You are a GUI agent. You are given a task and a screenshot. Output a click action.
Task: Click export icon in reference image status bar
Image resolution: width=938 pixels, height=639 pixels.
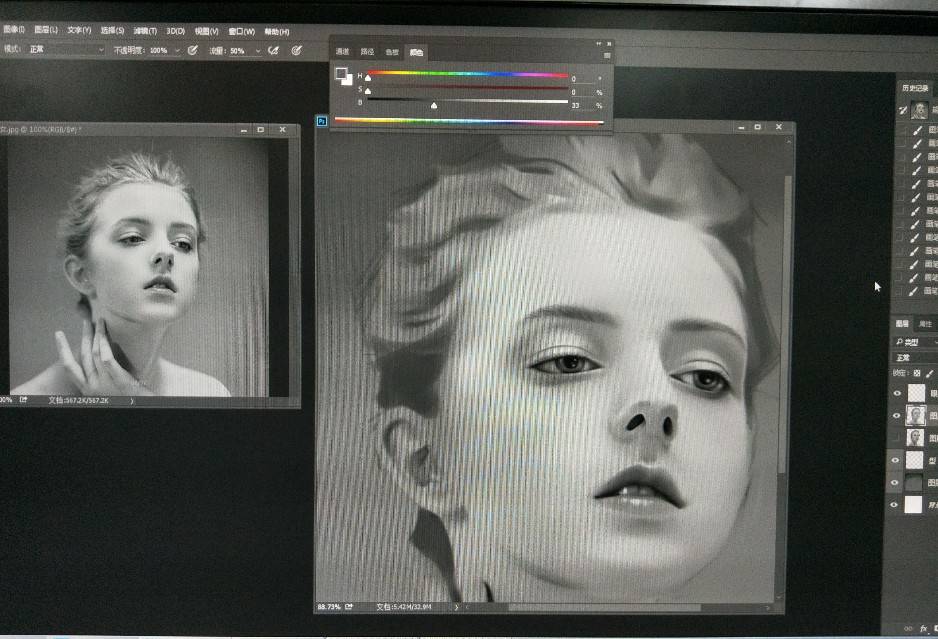(x=23, y=400)
